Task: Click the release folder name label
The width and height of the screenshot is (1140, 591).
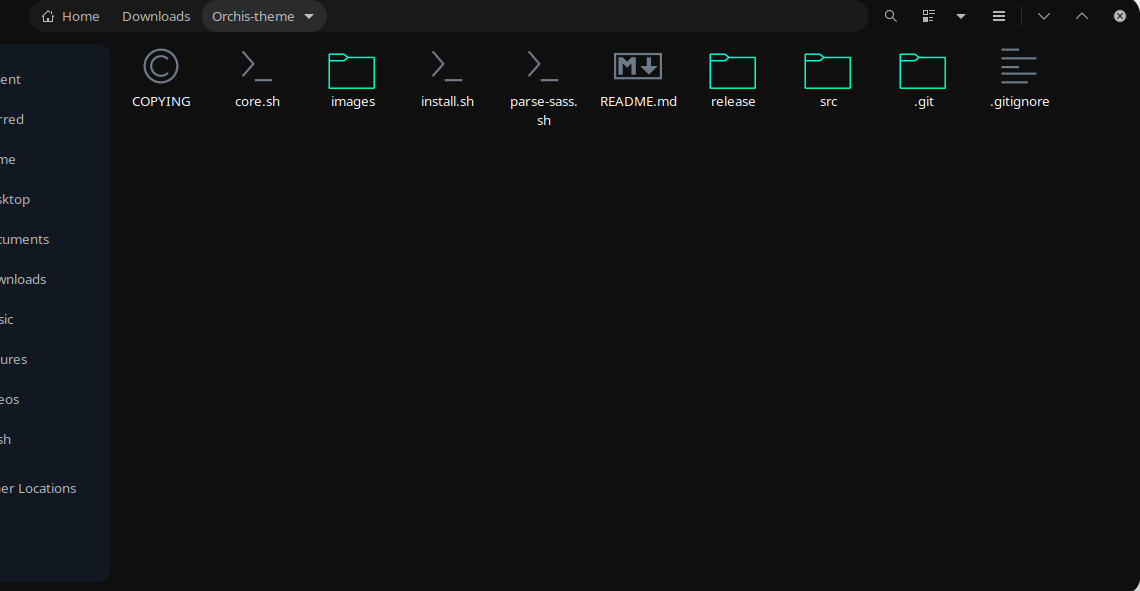Action: 733,102
